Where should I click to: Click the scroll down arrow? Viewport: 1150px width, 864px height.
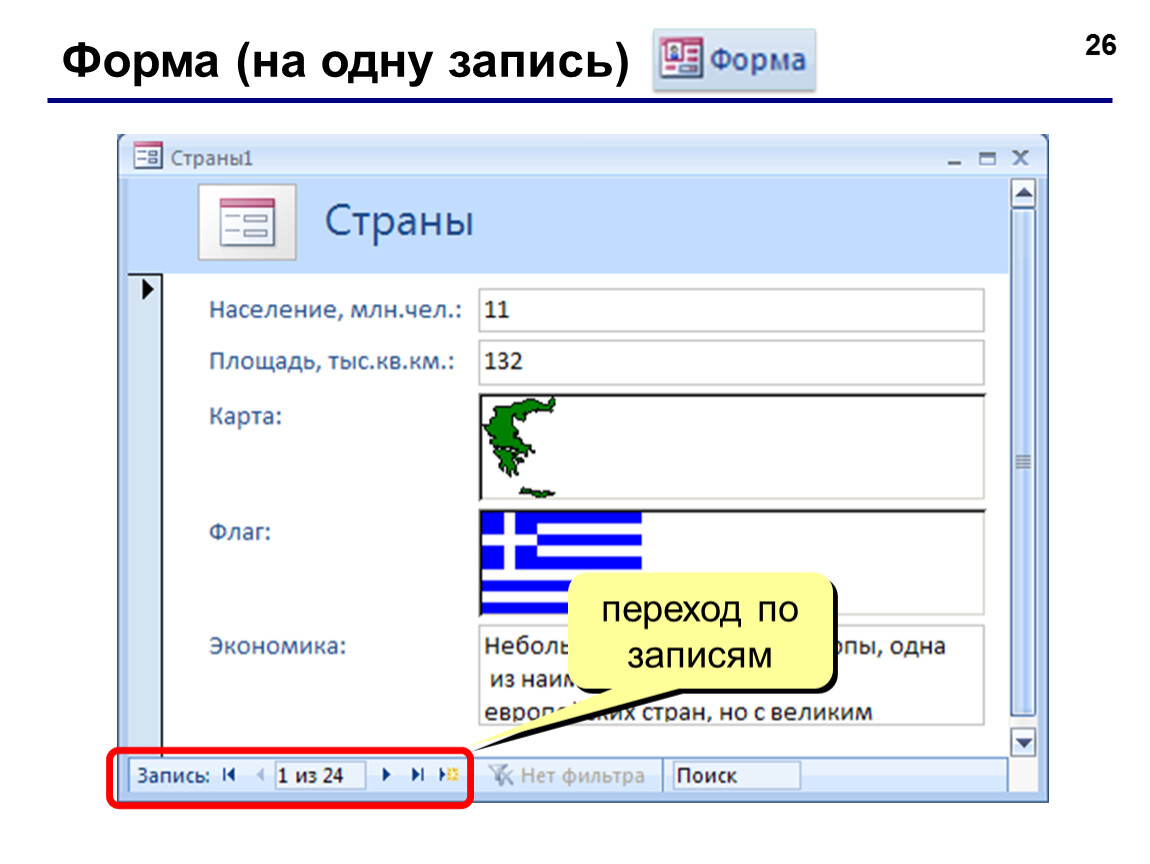tap(1023, 742)
